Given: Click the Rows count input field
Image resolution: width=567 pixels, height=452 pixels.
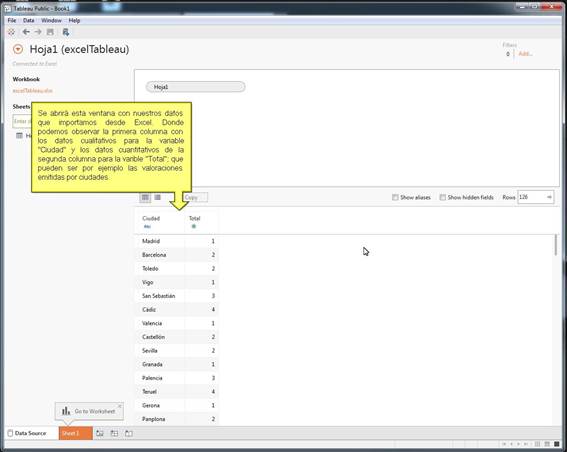Looking at the screenshot, I should (531, 197).
